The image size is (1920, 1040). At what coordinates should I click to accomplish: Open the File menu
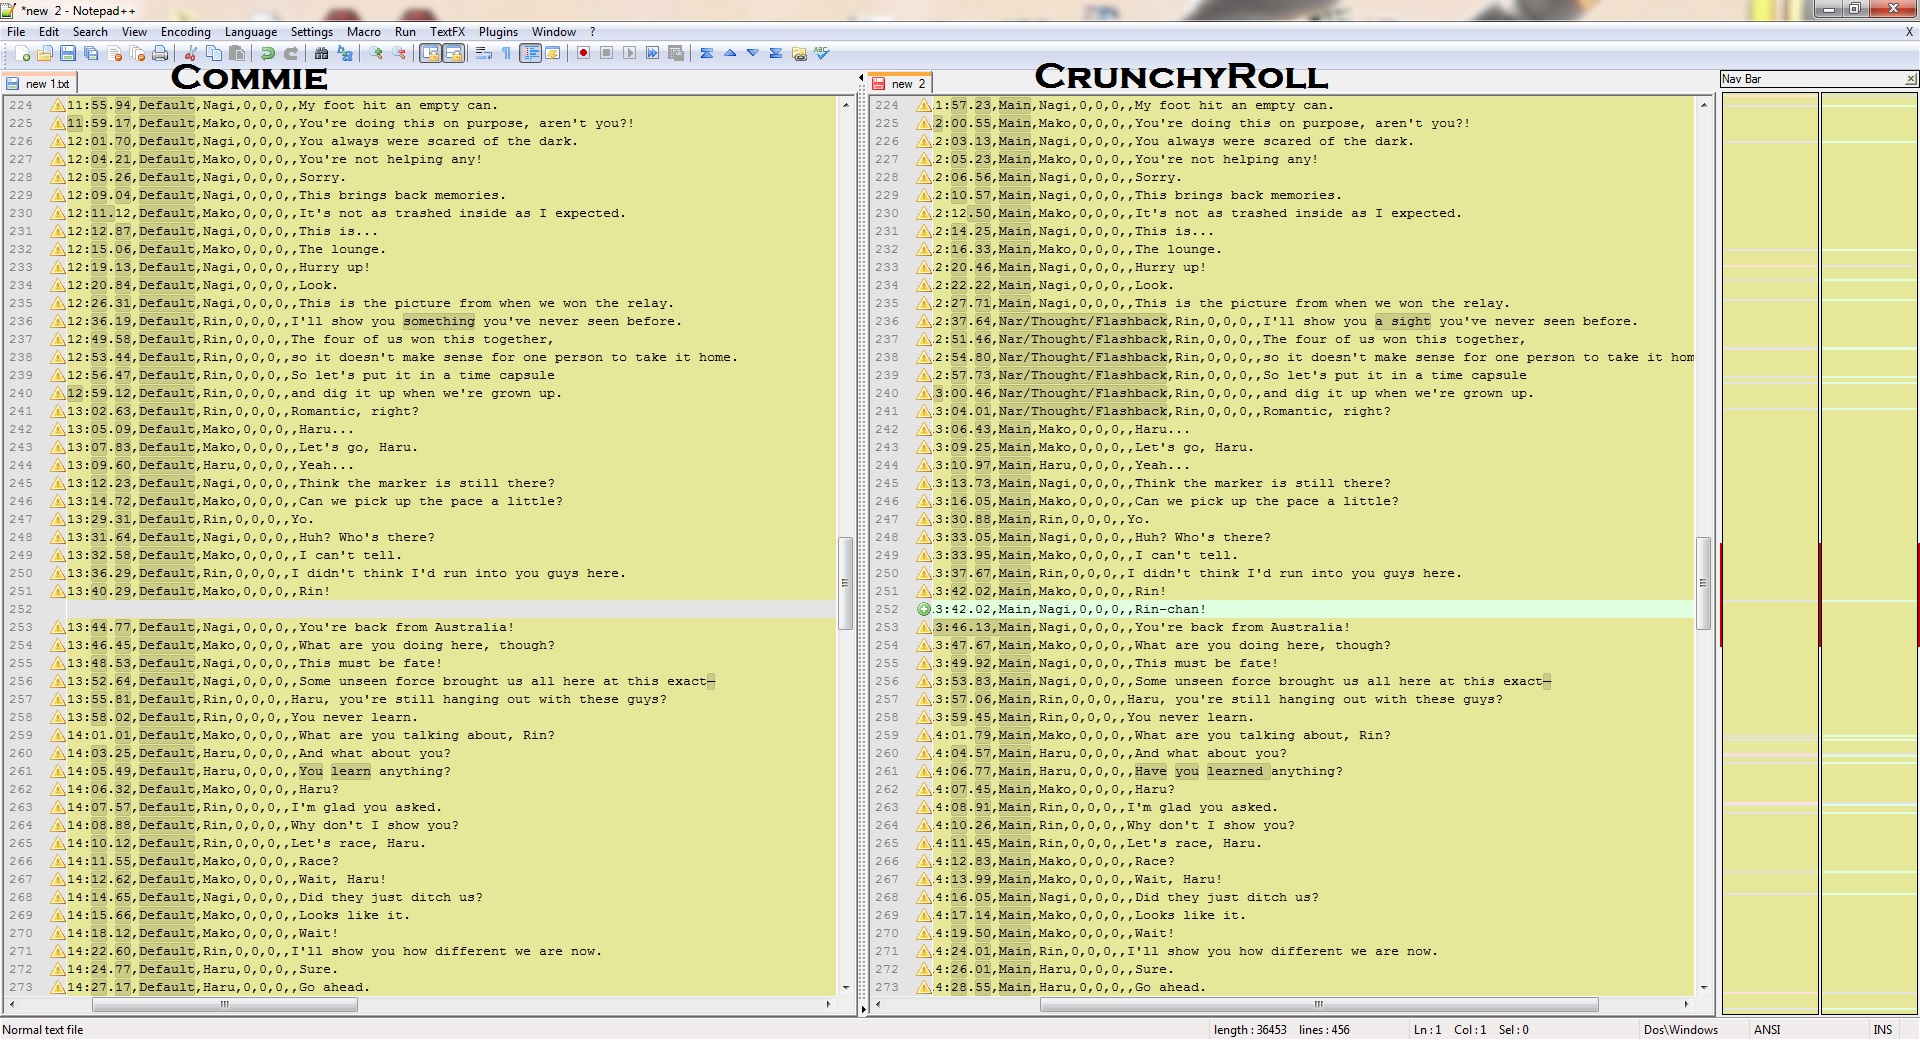tap(16, 32)
